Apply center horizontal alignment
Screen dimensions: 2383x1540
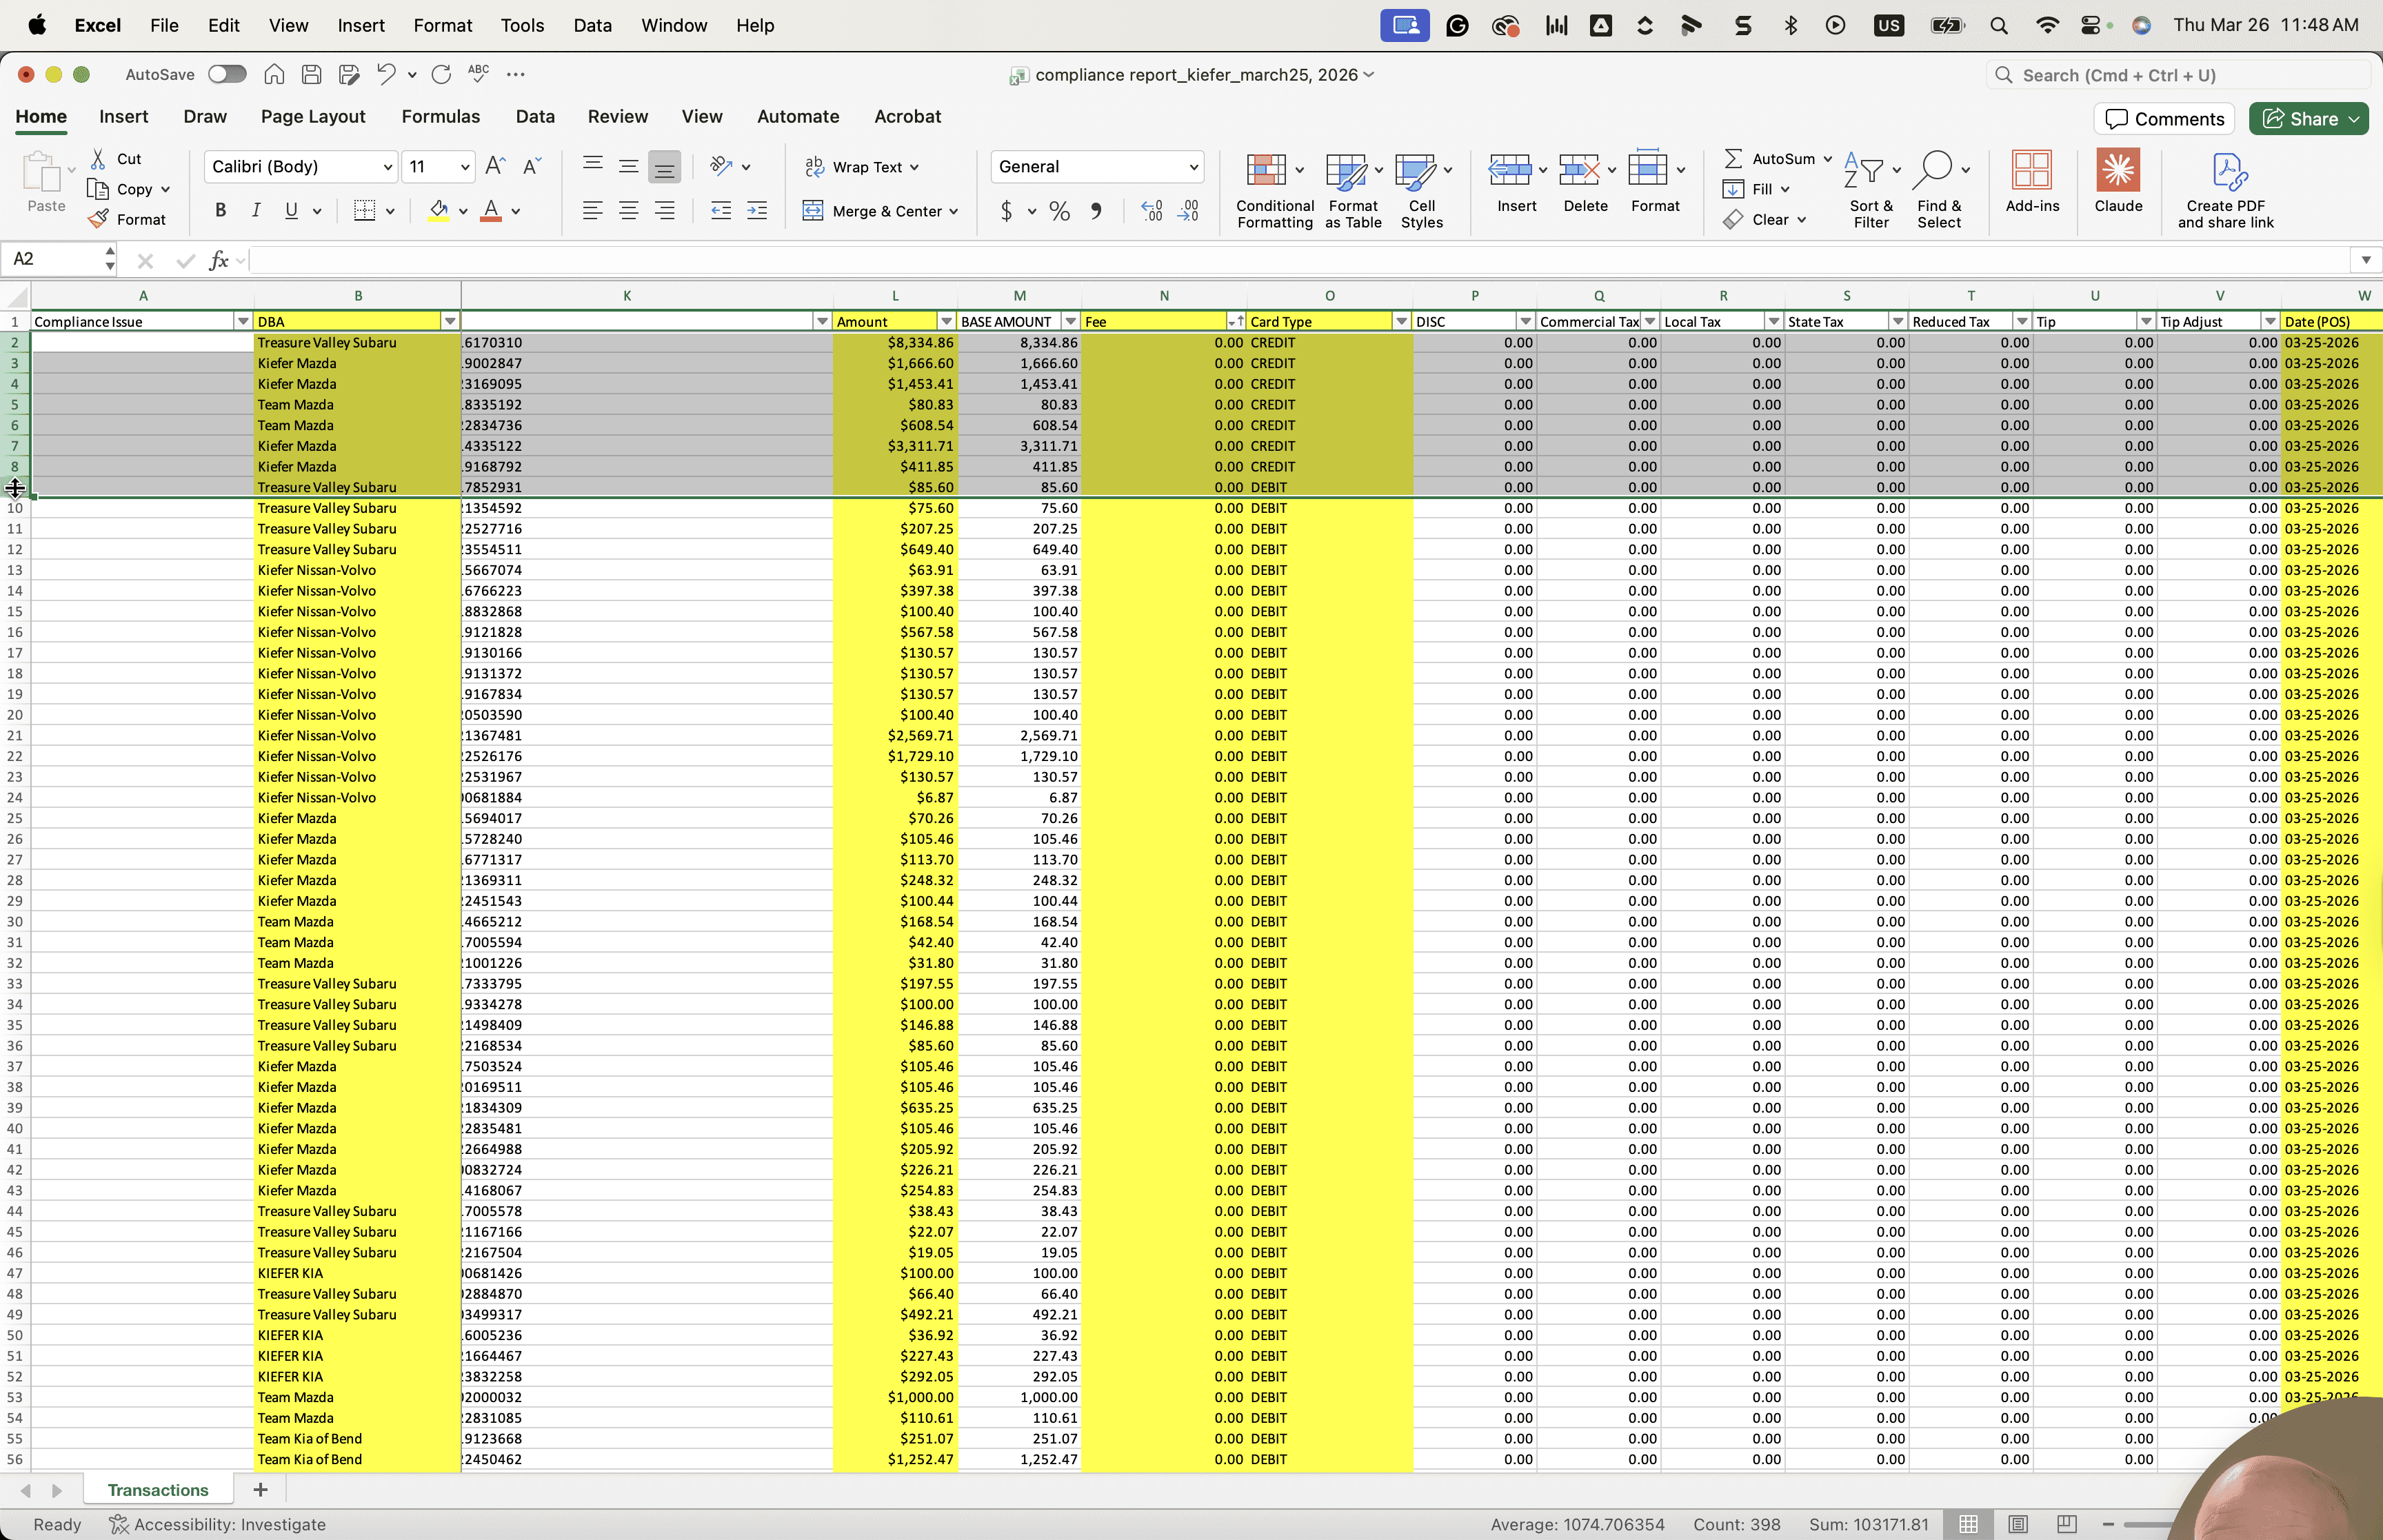pyautogui.click(x=629, y=210)
